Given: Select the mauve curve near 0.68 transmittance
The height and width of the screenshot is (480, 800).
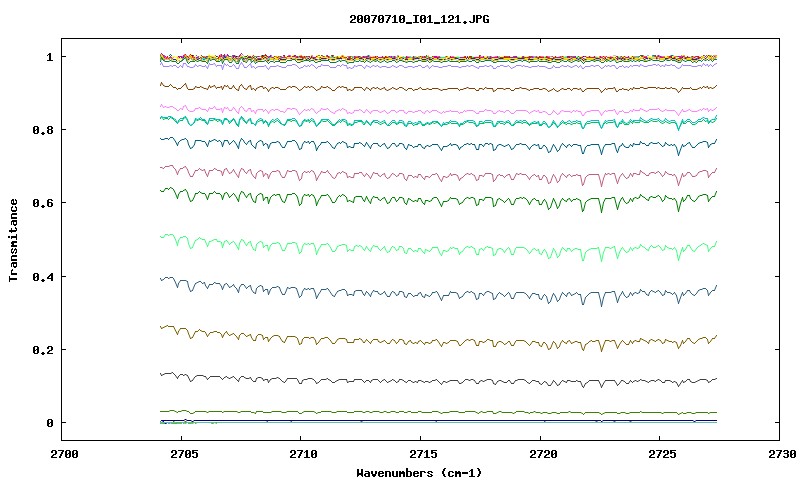Looking at the screenshot, I should pyautogui.click(x=439, y=176).
